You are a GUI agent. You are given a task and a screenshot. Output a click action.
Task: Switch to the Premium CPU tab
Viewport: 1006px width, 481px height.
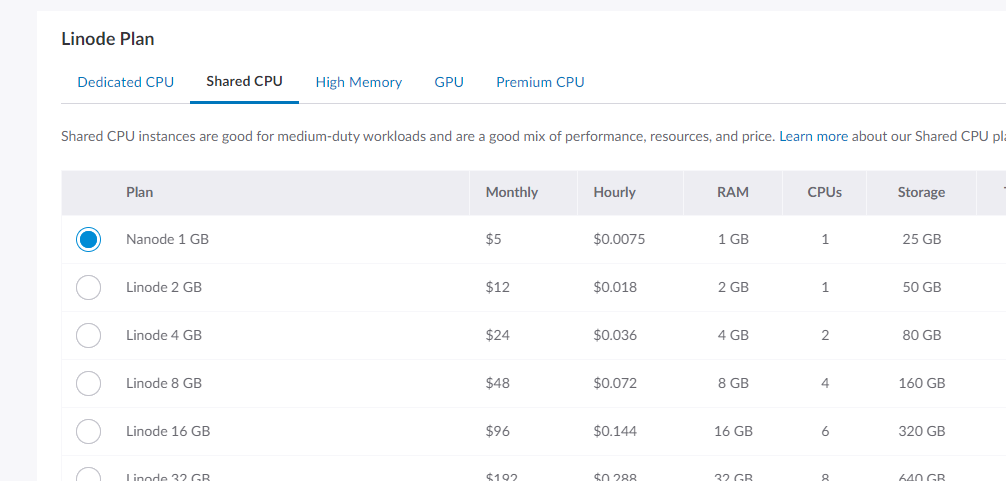[x=540, y=82]
